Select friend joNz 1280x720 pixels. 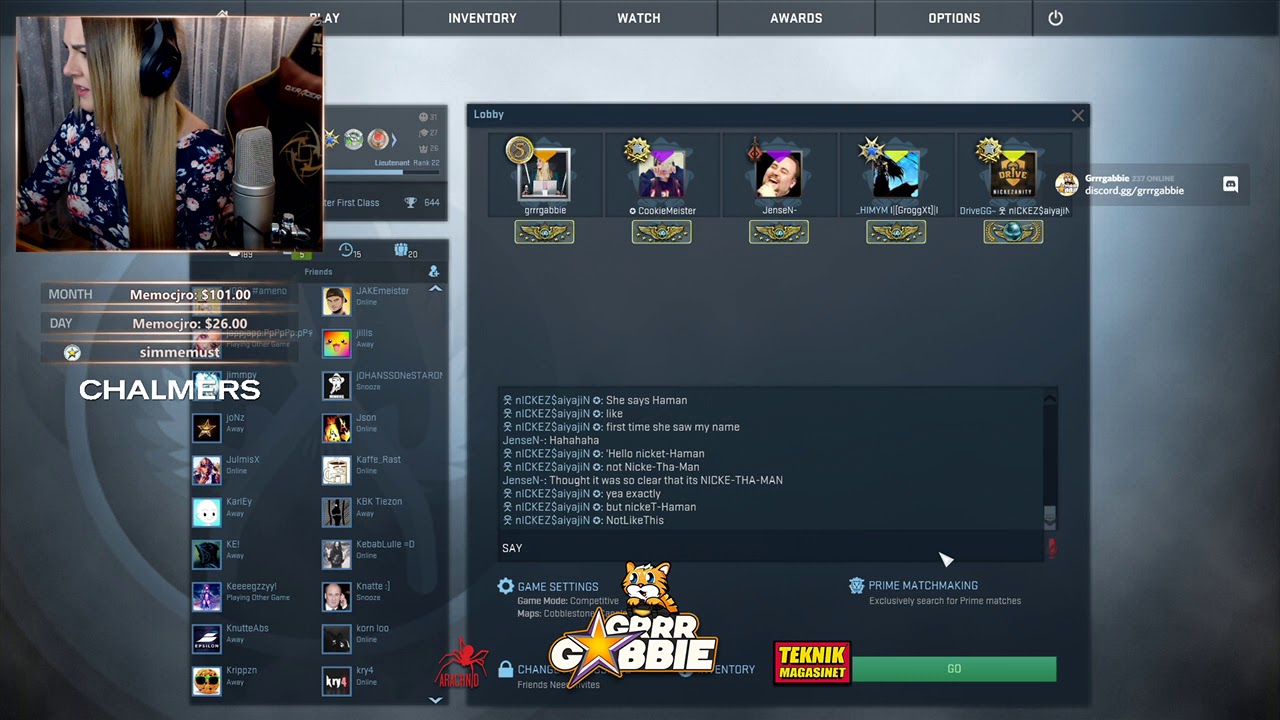pos(252,427)
